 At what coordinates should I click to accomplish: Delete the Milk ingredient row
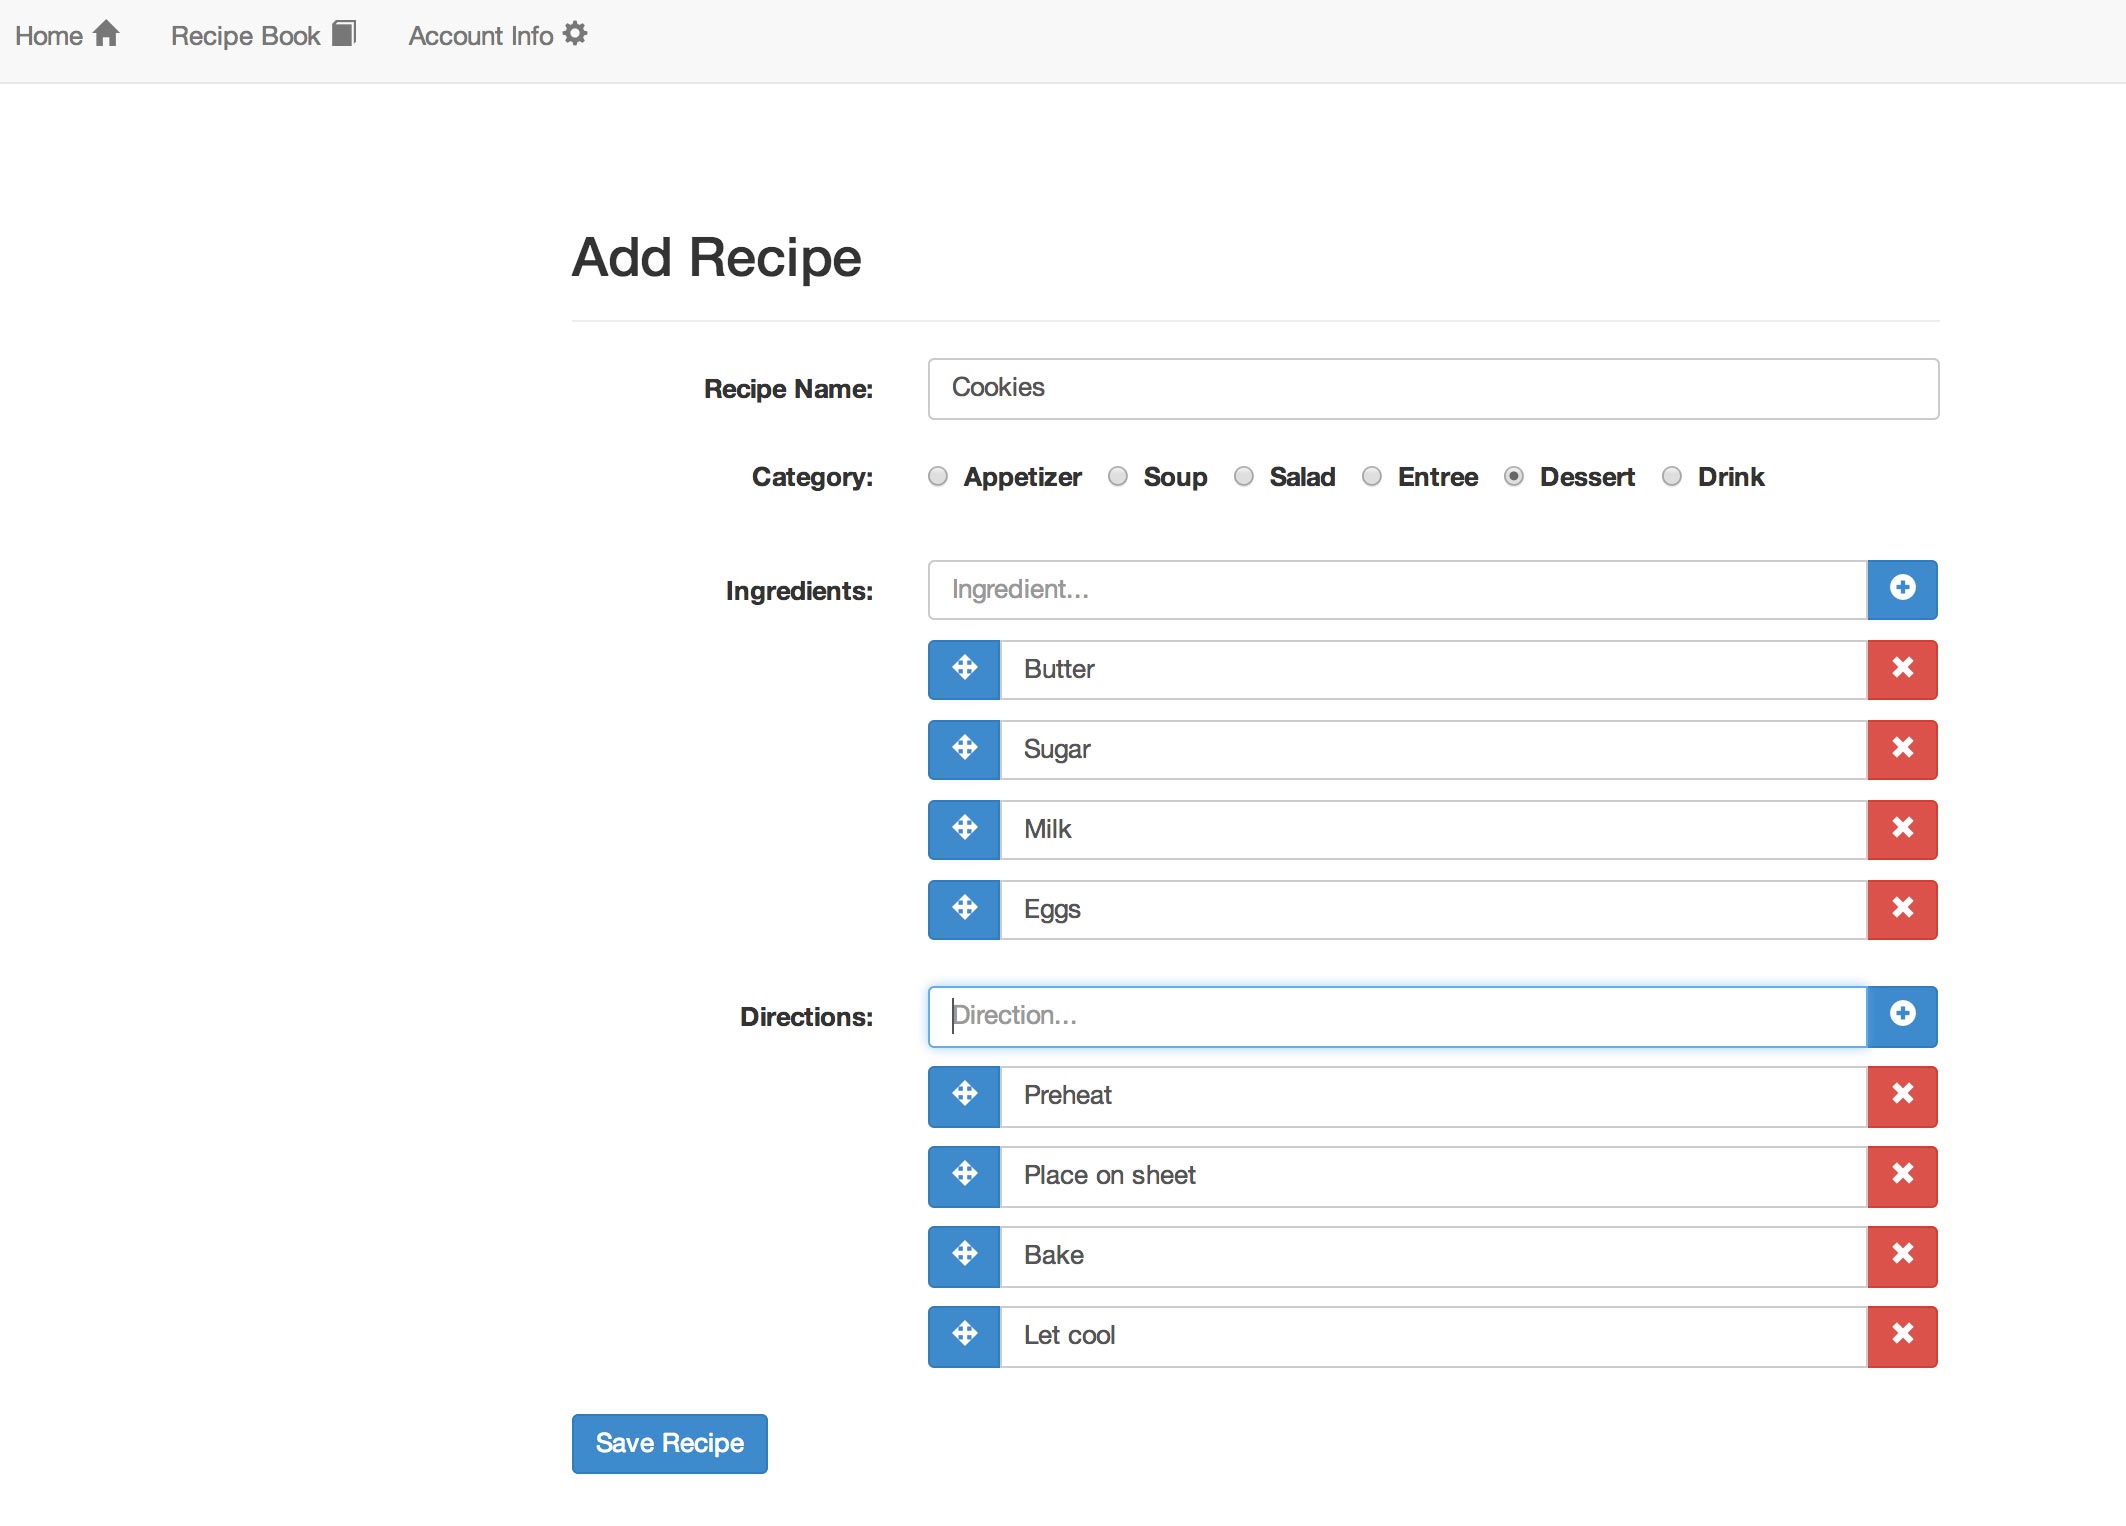1902,829
